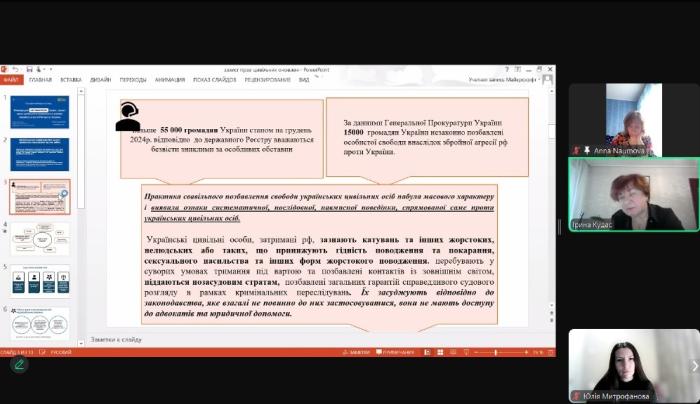700x404 pixels.
Task: Select the АНИМАЦИЯ ribbon tab
Action: click(170, 79)
